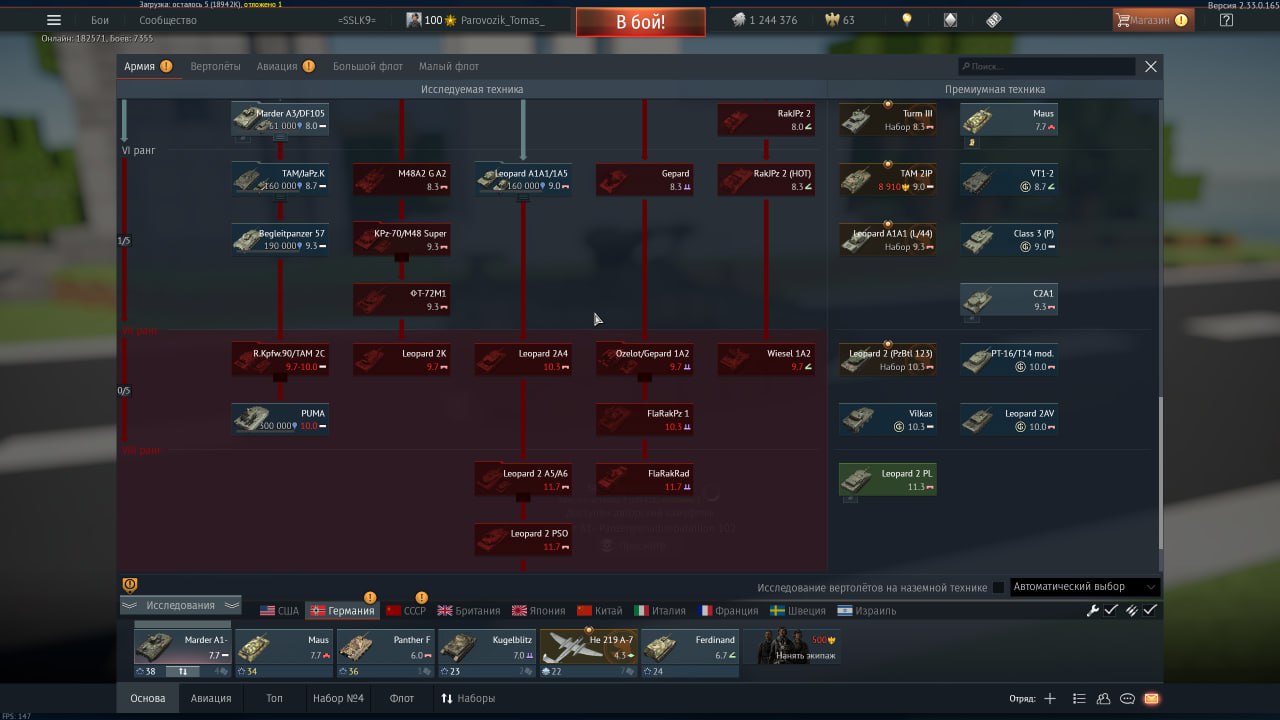The width and height of the screenshot is (1280, 720).
Task: Select the Япония nation tab
Action: click(x=539, y=610)
